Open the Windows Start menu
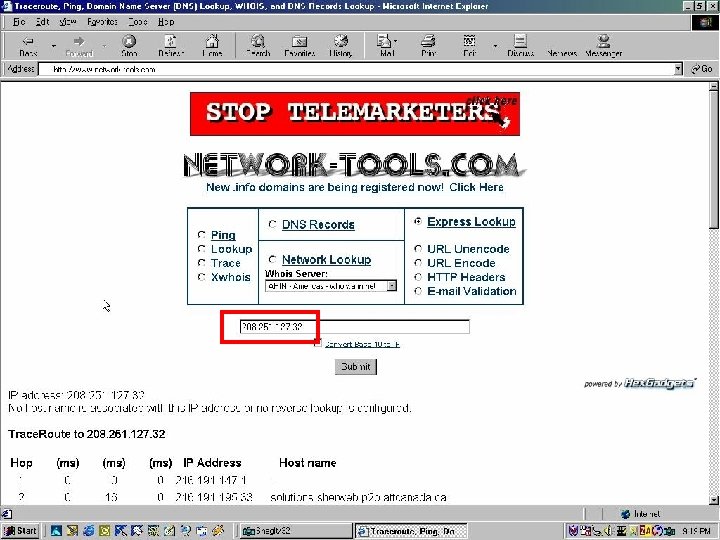The image size is (720, 540). click(x=20, y=531)
